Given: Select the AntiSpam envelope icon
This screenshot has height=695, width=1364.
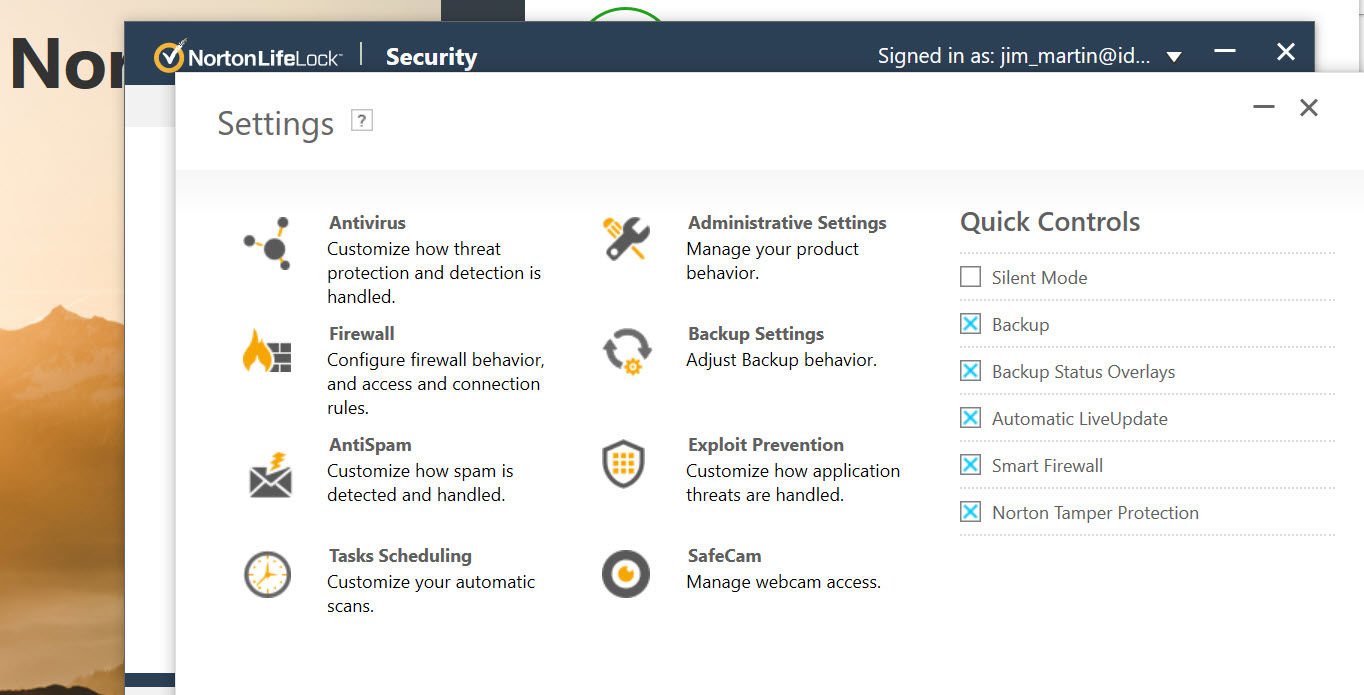Looking at the screenshot, I should coord(270,474).
